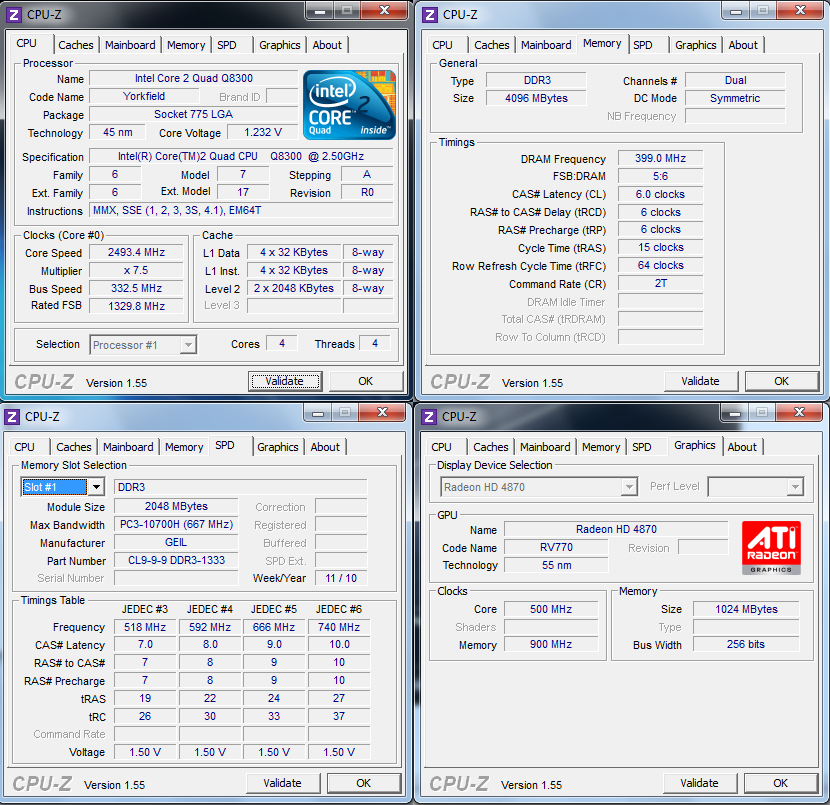Switch to the About tab in the GPU window
The height and width of the screenshot is (805, 830).
pos(743,447)
